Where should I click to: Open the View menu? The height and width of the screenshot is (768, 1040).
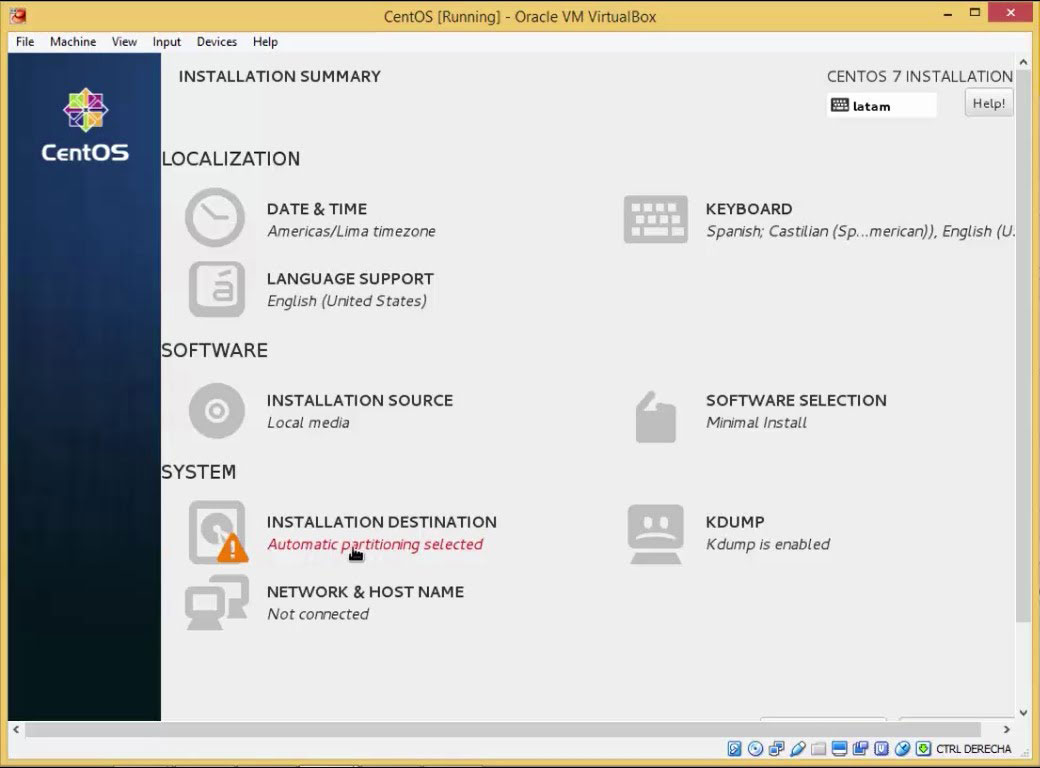[124, 42]
